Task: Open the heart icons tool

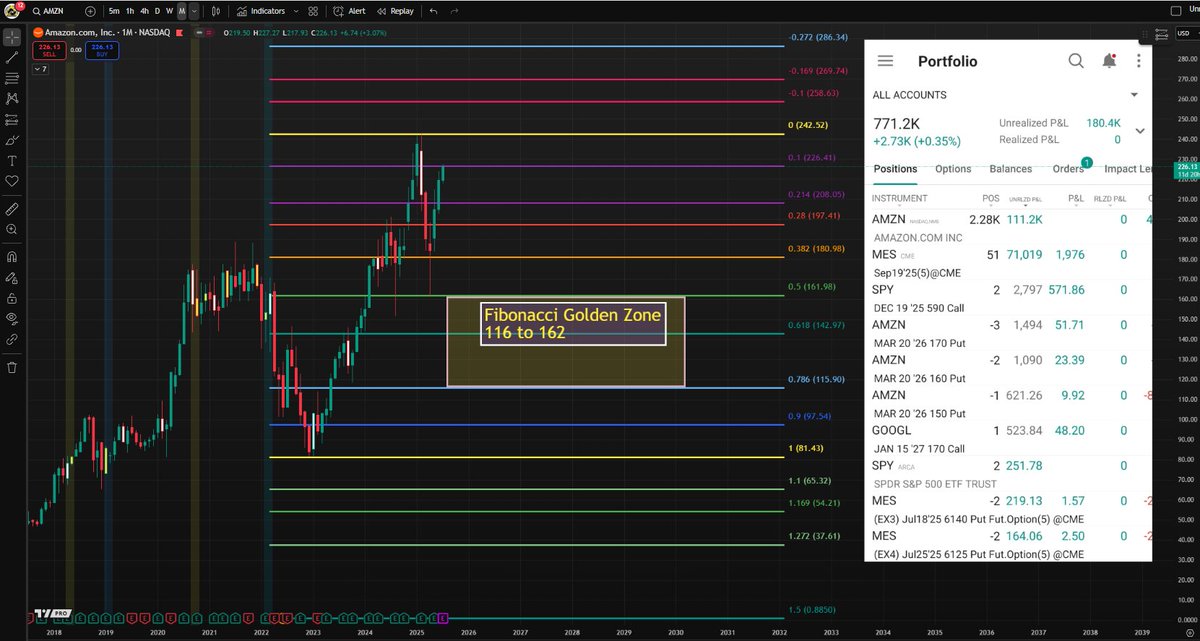Action: tap(12, 181)
